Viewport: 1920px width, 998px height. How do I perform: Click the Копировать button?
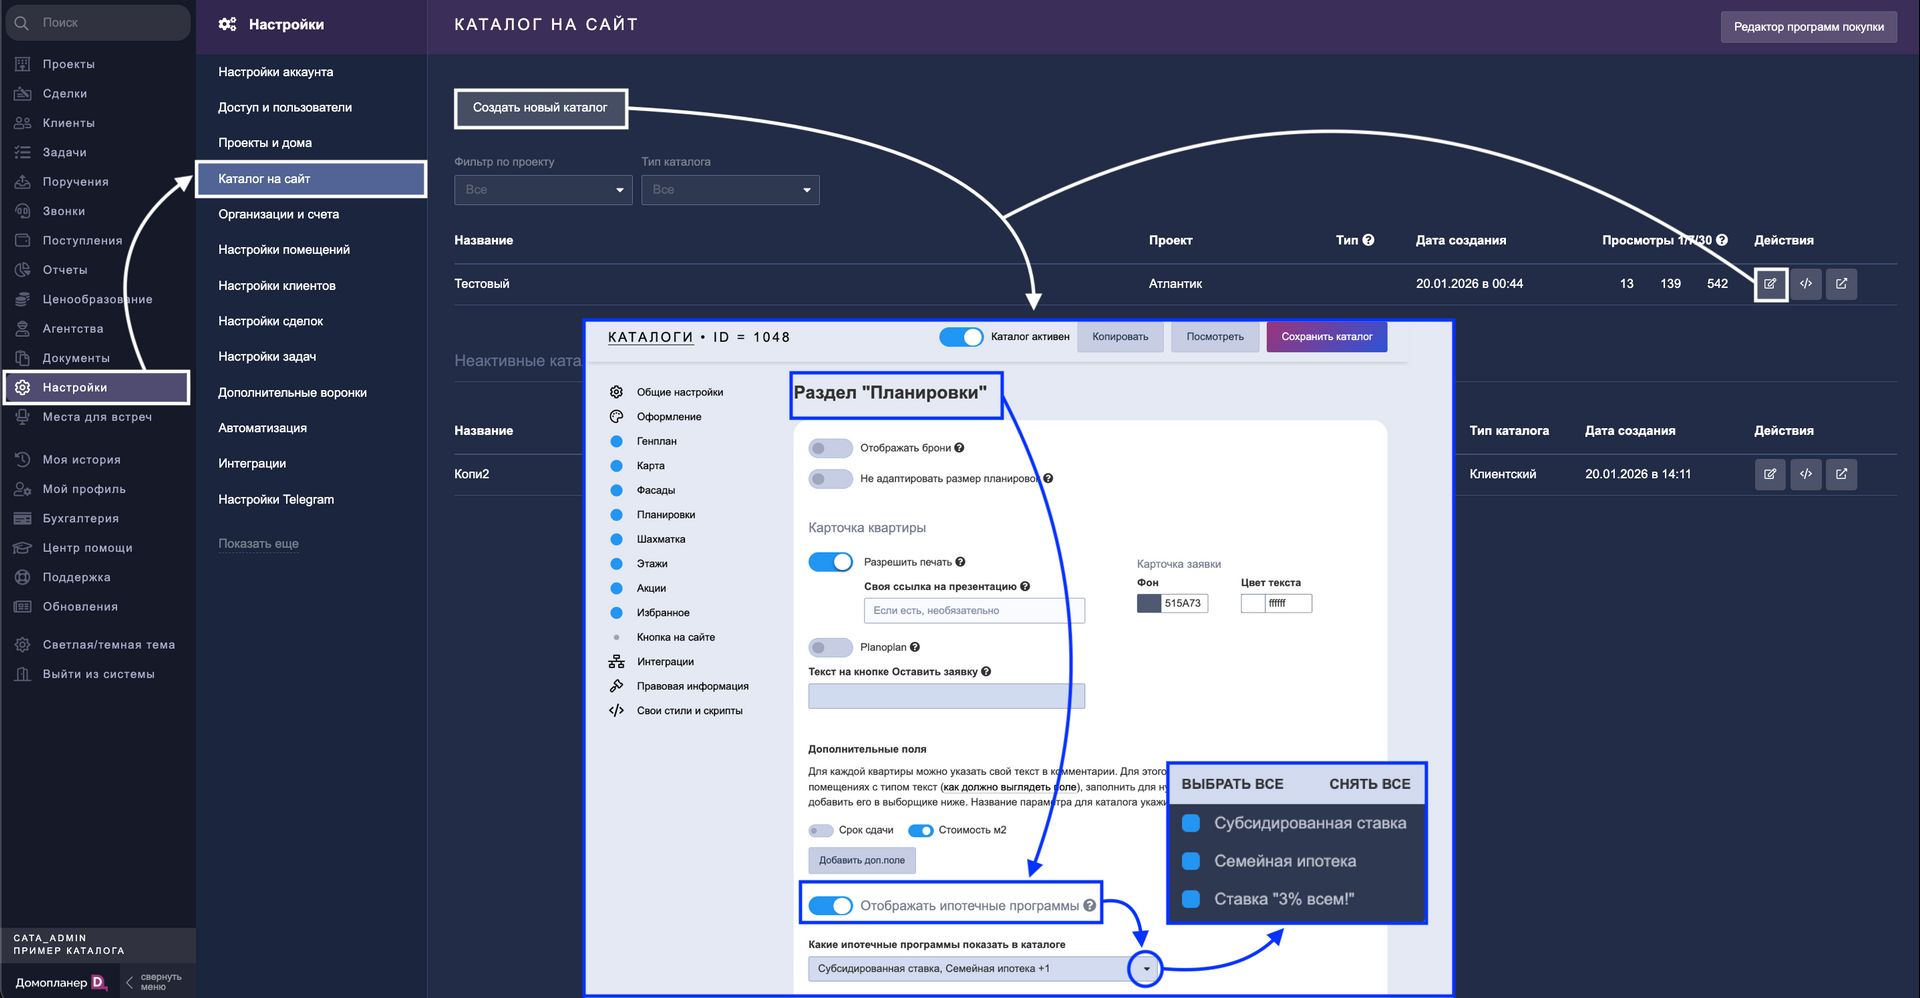click(x=1120, y=337)
